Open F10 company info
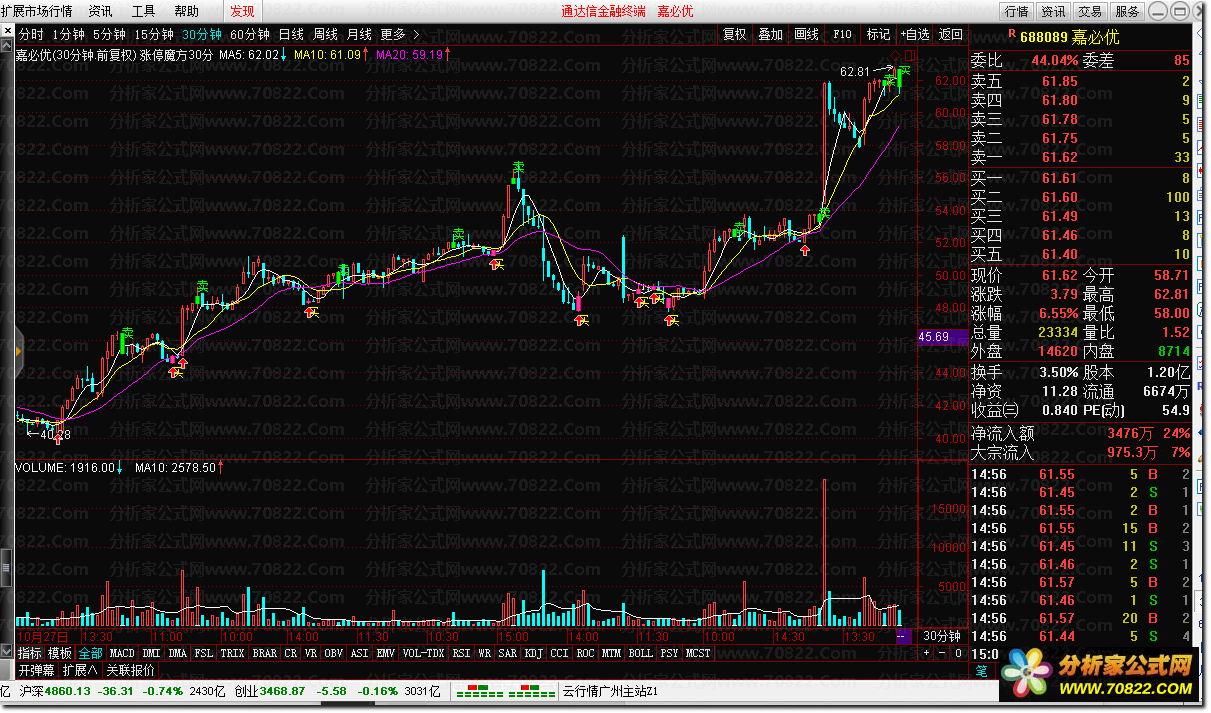 (843, 34)
